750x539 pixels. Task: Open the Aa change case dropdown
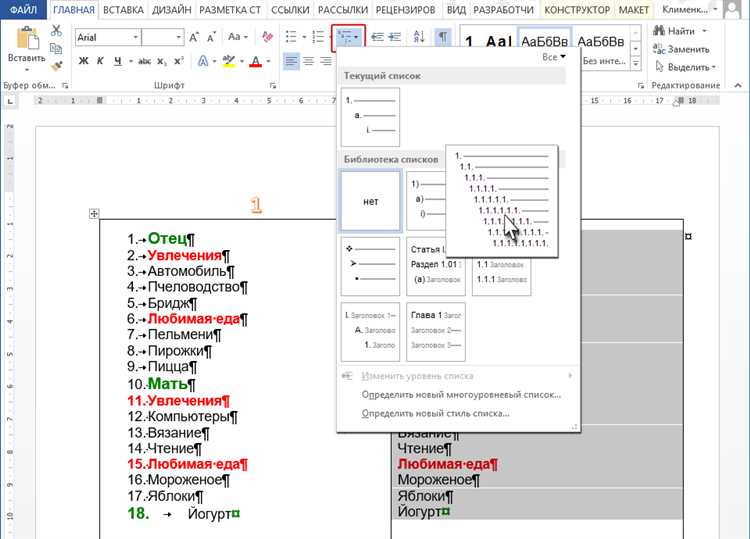pos(238,37)
